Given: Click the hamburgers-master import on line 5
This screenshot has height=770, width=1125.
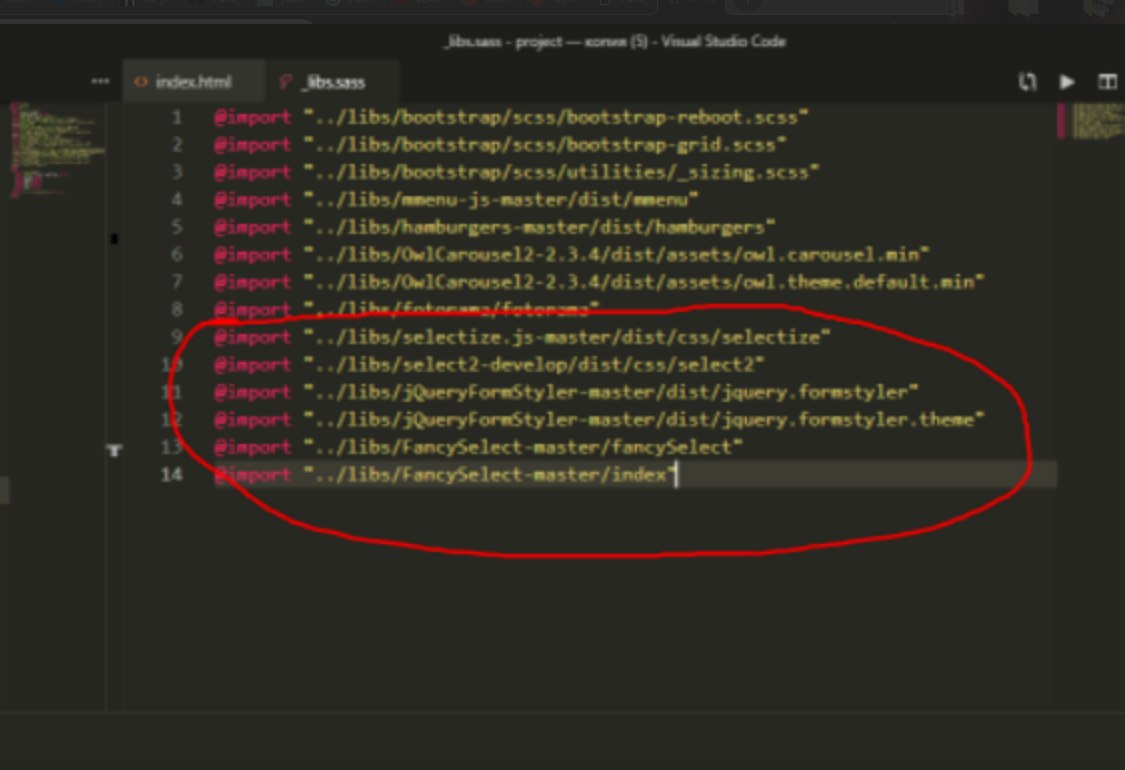Looking at the screenshot, I should coord(495,227).
